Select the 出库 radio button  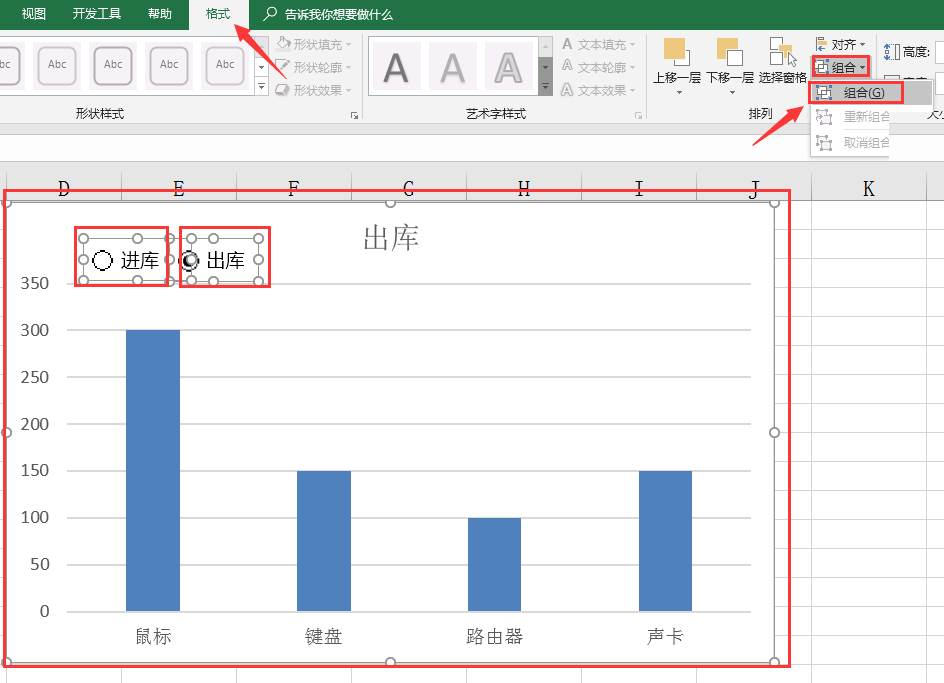pyautogui.click(x=190, y=260)
